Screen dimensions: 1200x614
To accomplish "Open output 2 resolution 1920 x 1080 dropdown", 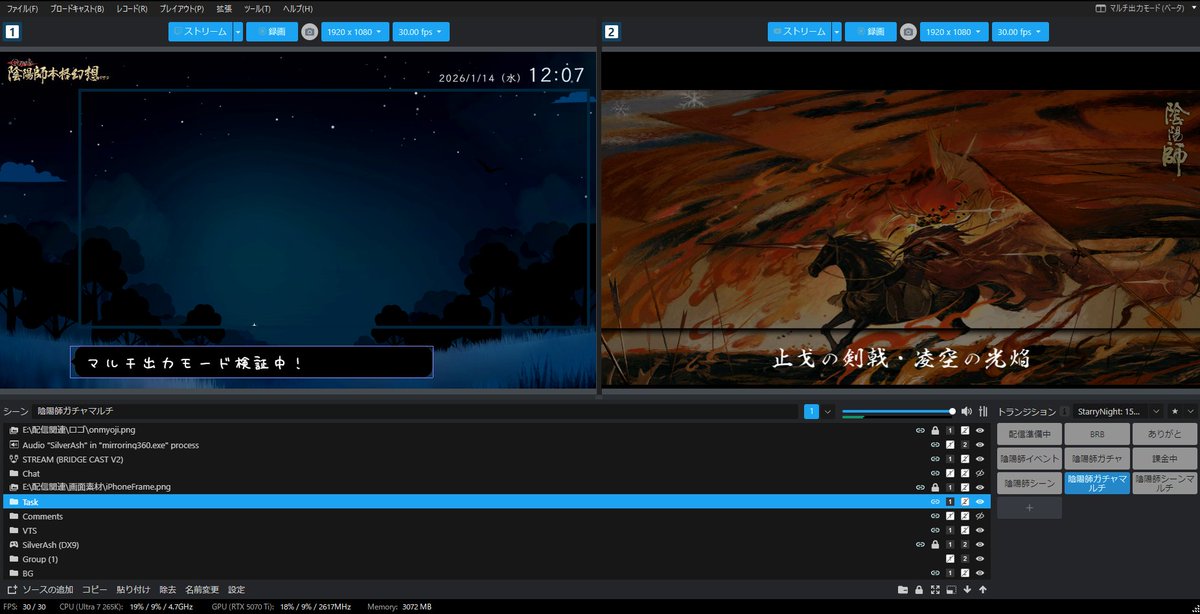I will point(954,32).
